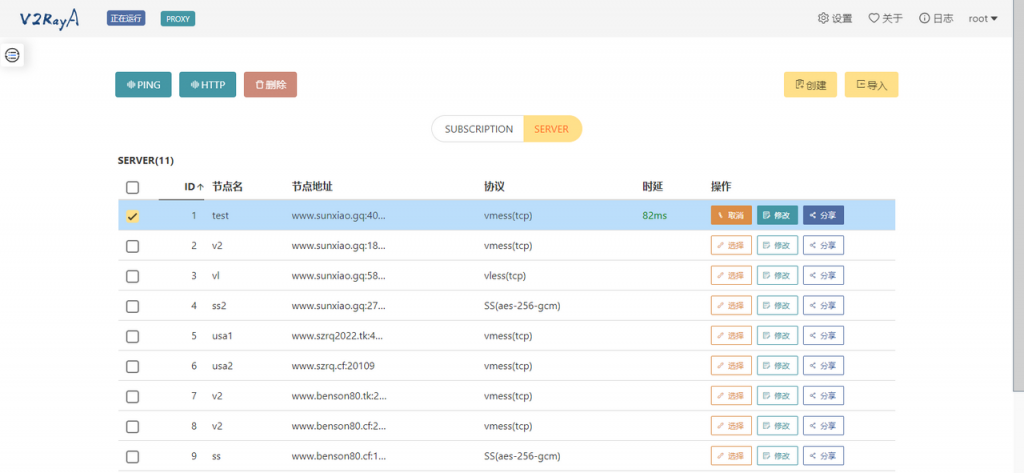Image resolution: width=1024 pixels, height=473 pixels.
Task: Select the SERVER tab
Action: pyautogui.click(x=551, y=129)
